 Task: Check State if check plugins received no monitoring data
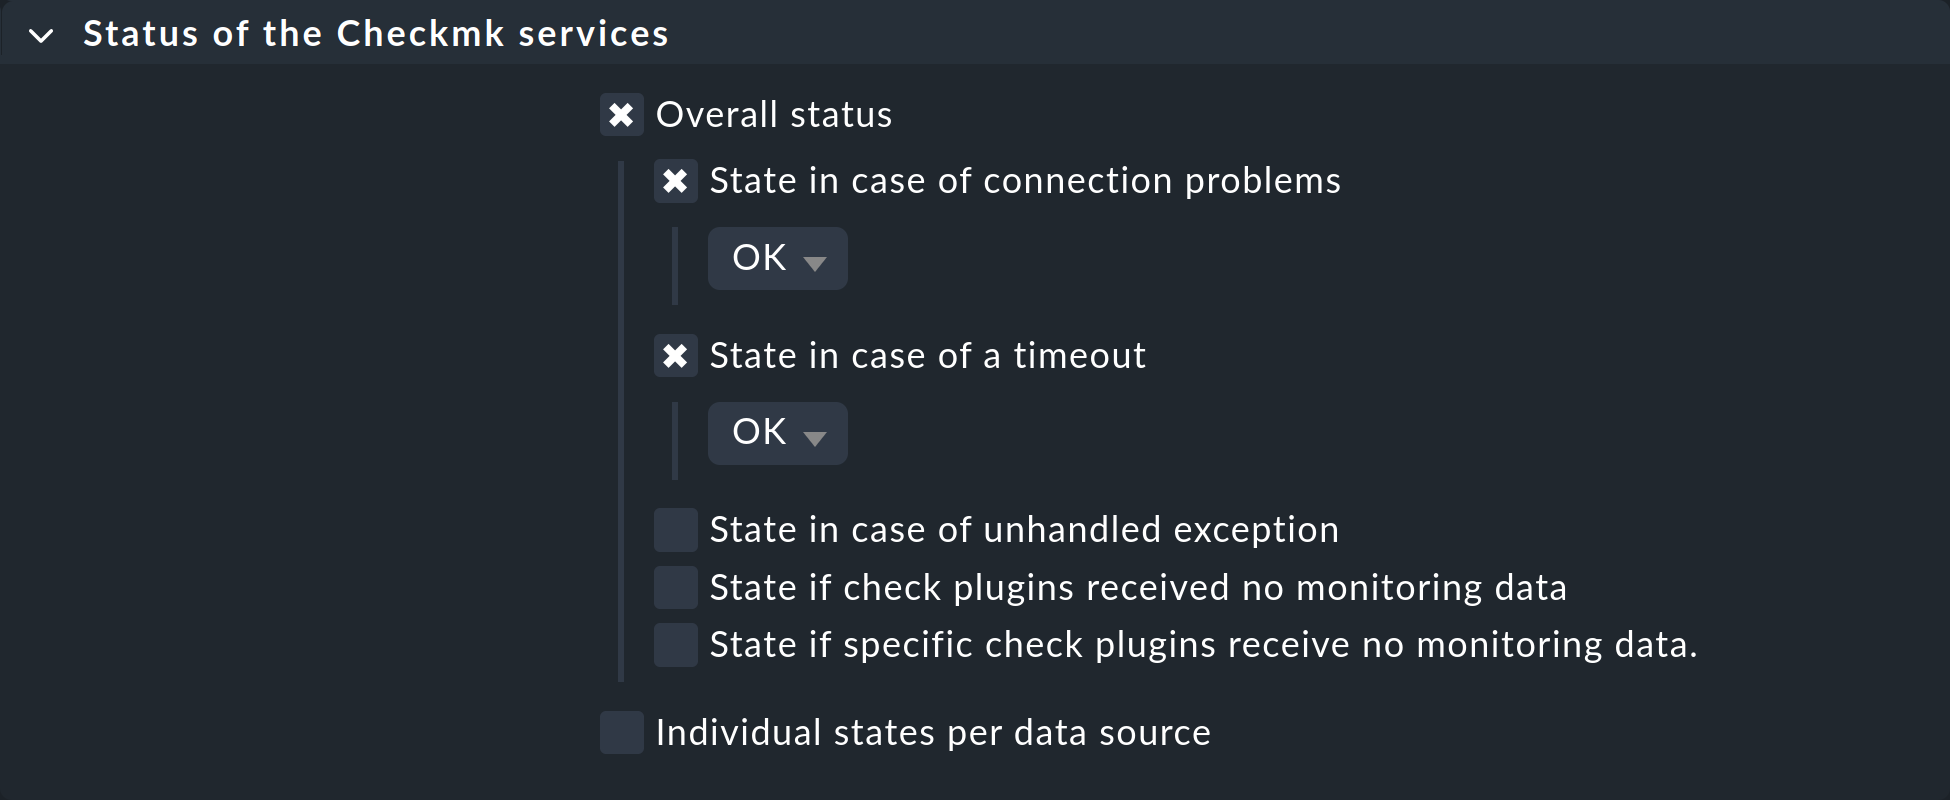pos(675,588)
